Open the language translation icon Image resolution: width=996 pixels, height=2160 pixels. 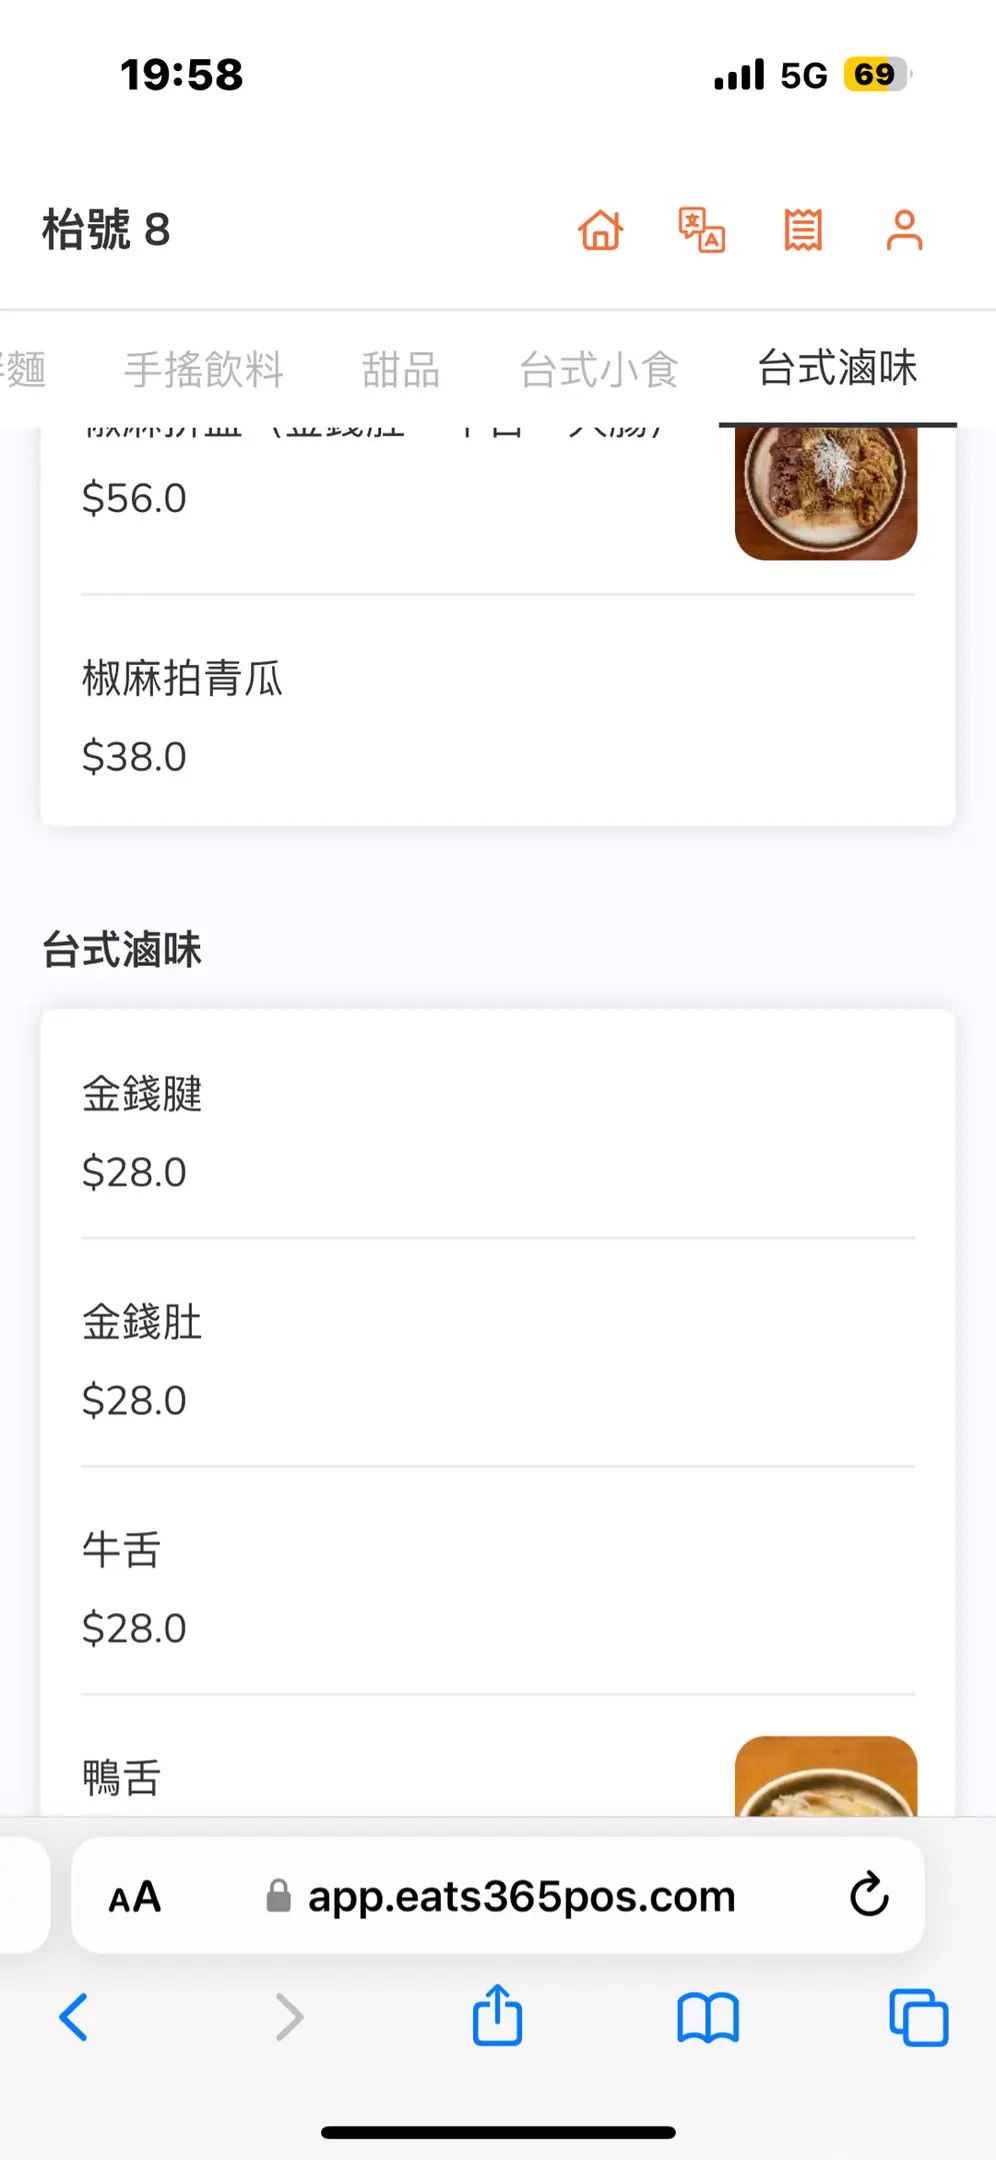[702, 230]
